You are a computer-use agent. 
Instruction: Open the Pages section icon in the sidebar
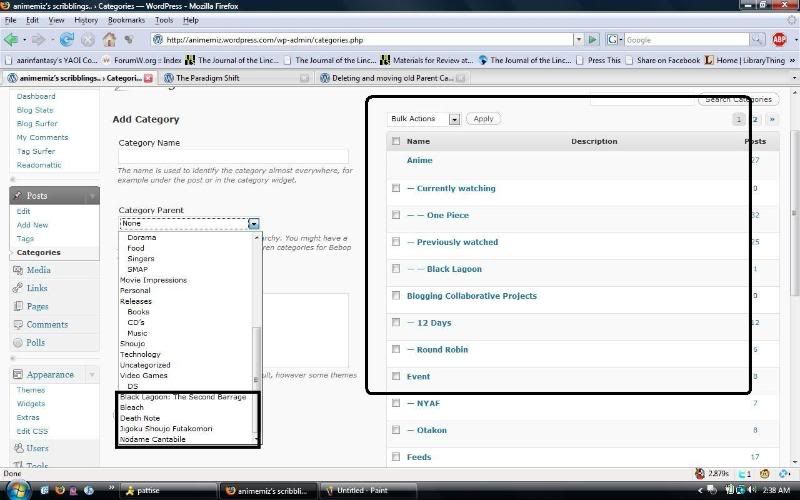(x=18, y=306)
